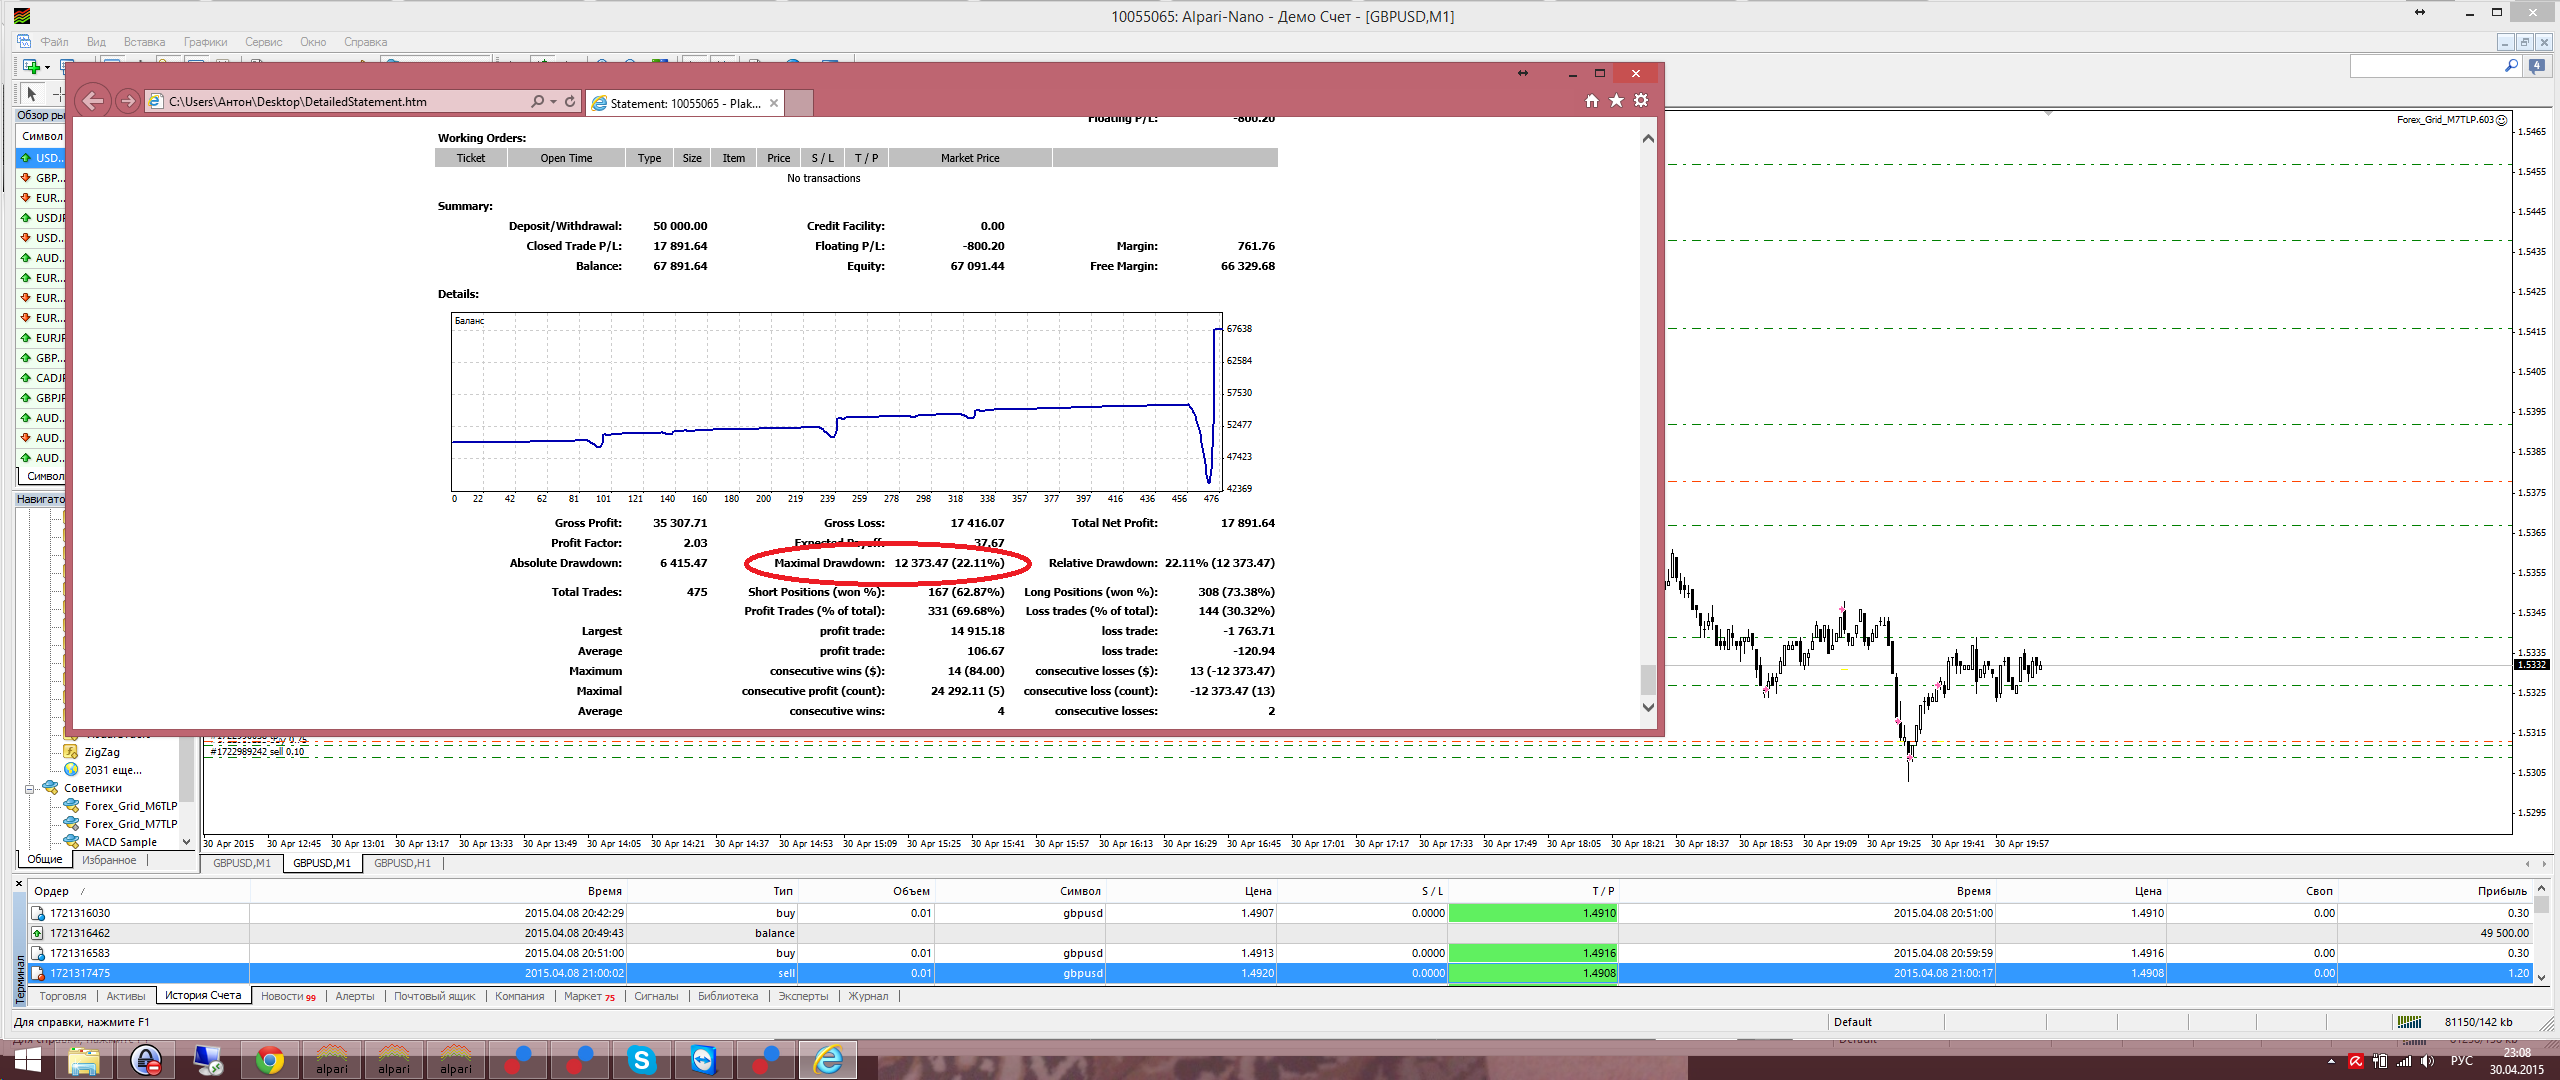Select order 1721316030 row

click(1280, 913)
